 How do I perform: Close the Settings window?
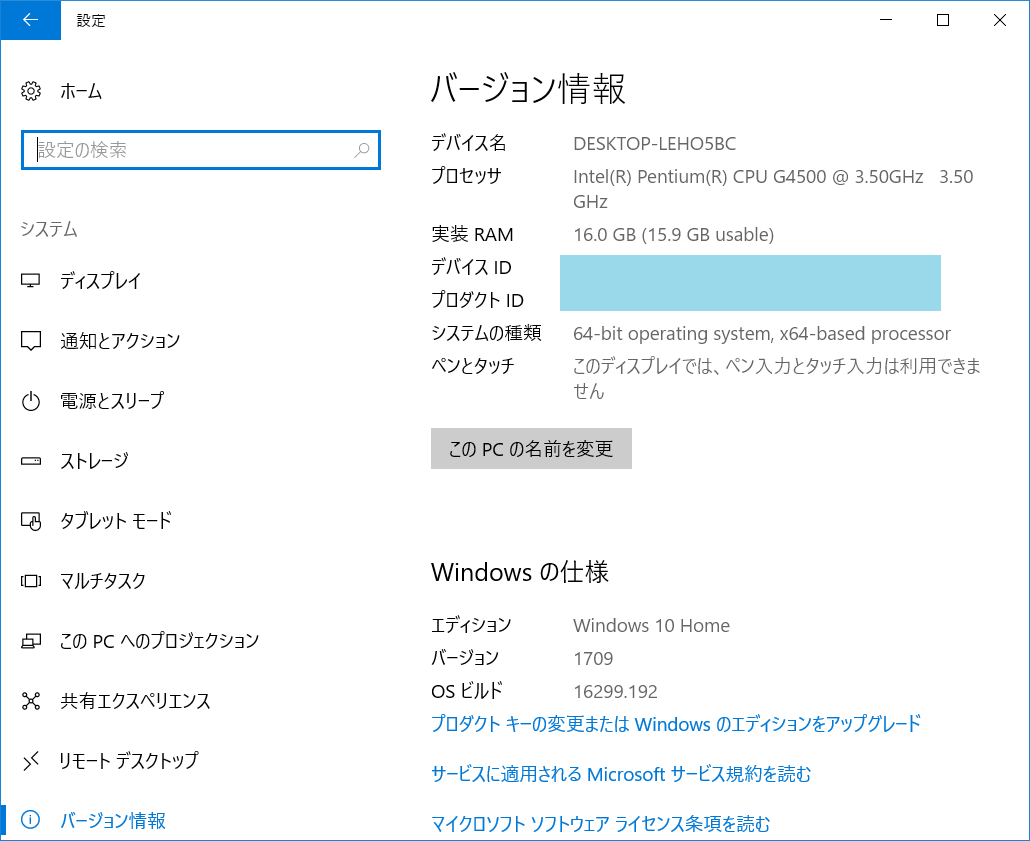(1000, 20)
